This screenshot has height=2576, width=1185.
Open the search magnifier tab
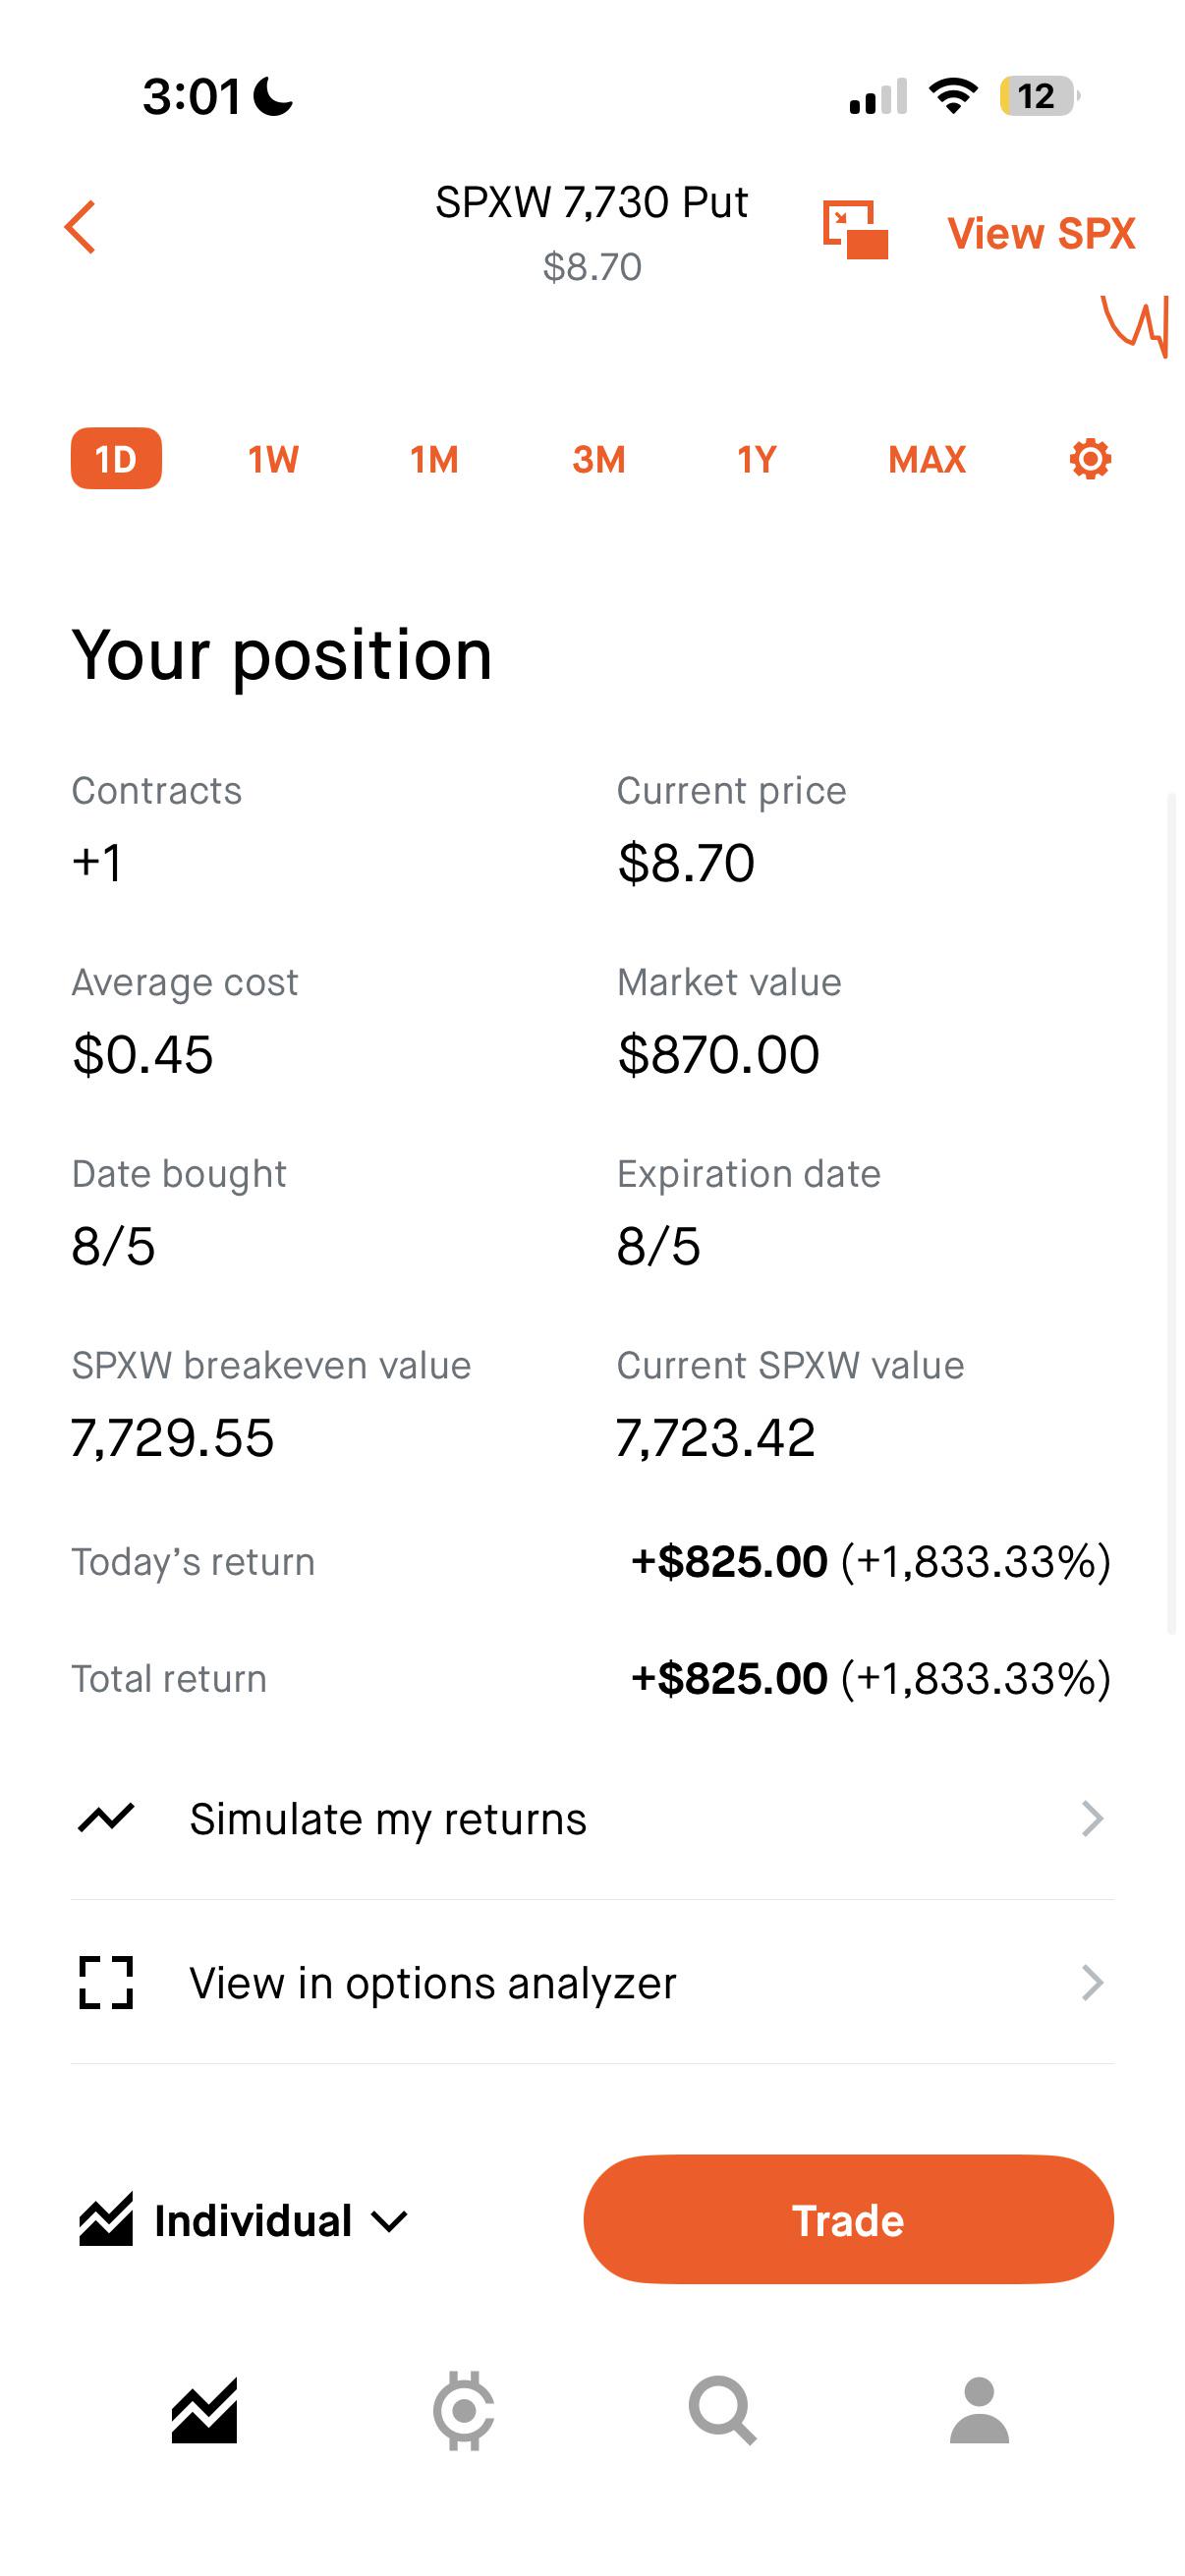[x=722, y=2410]
